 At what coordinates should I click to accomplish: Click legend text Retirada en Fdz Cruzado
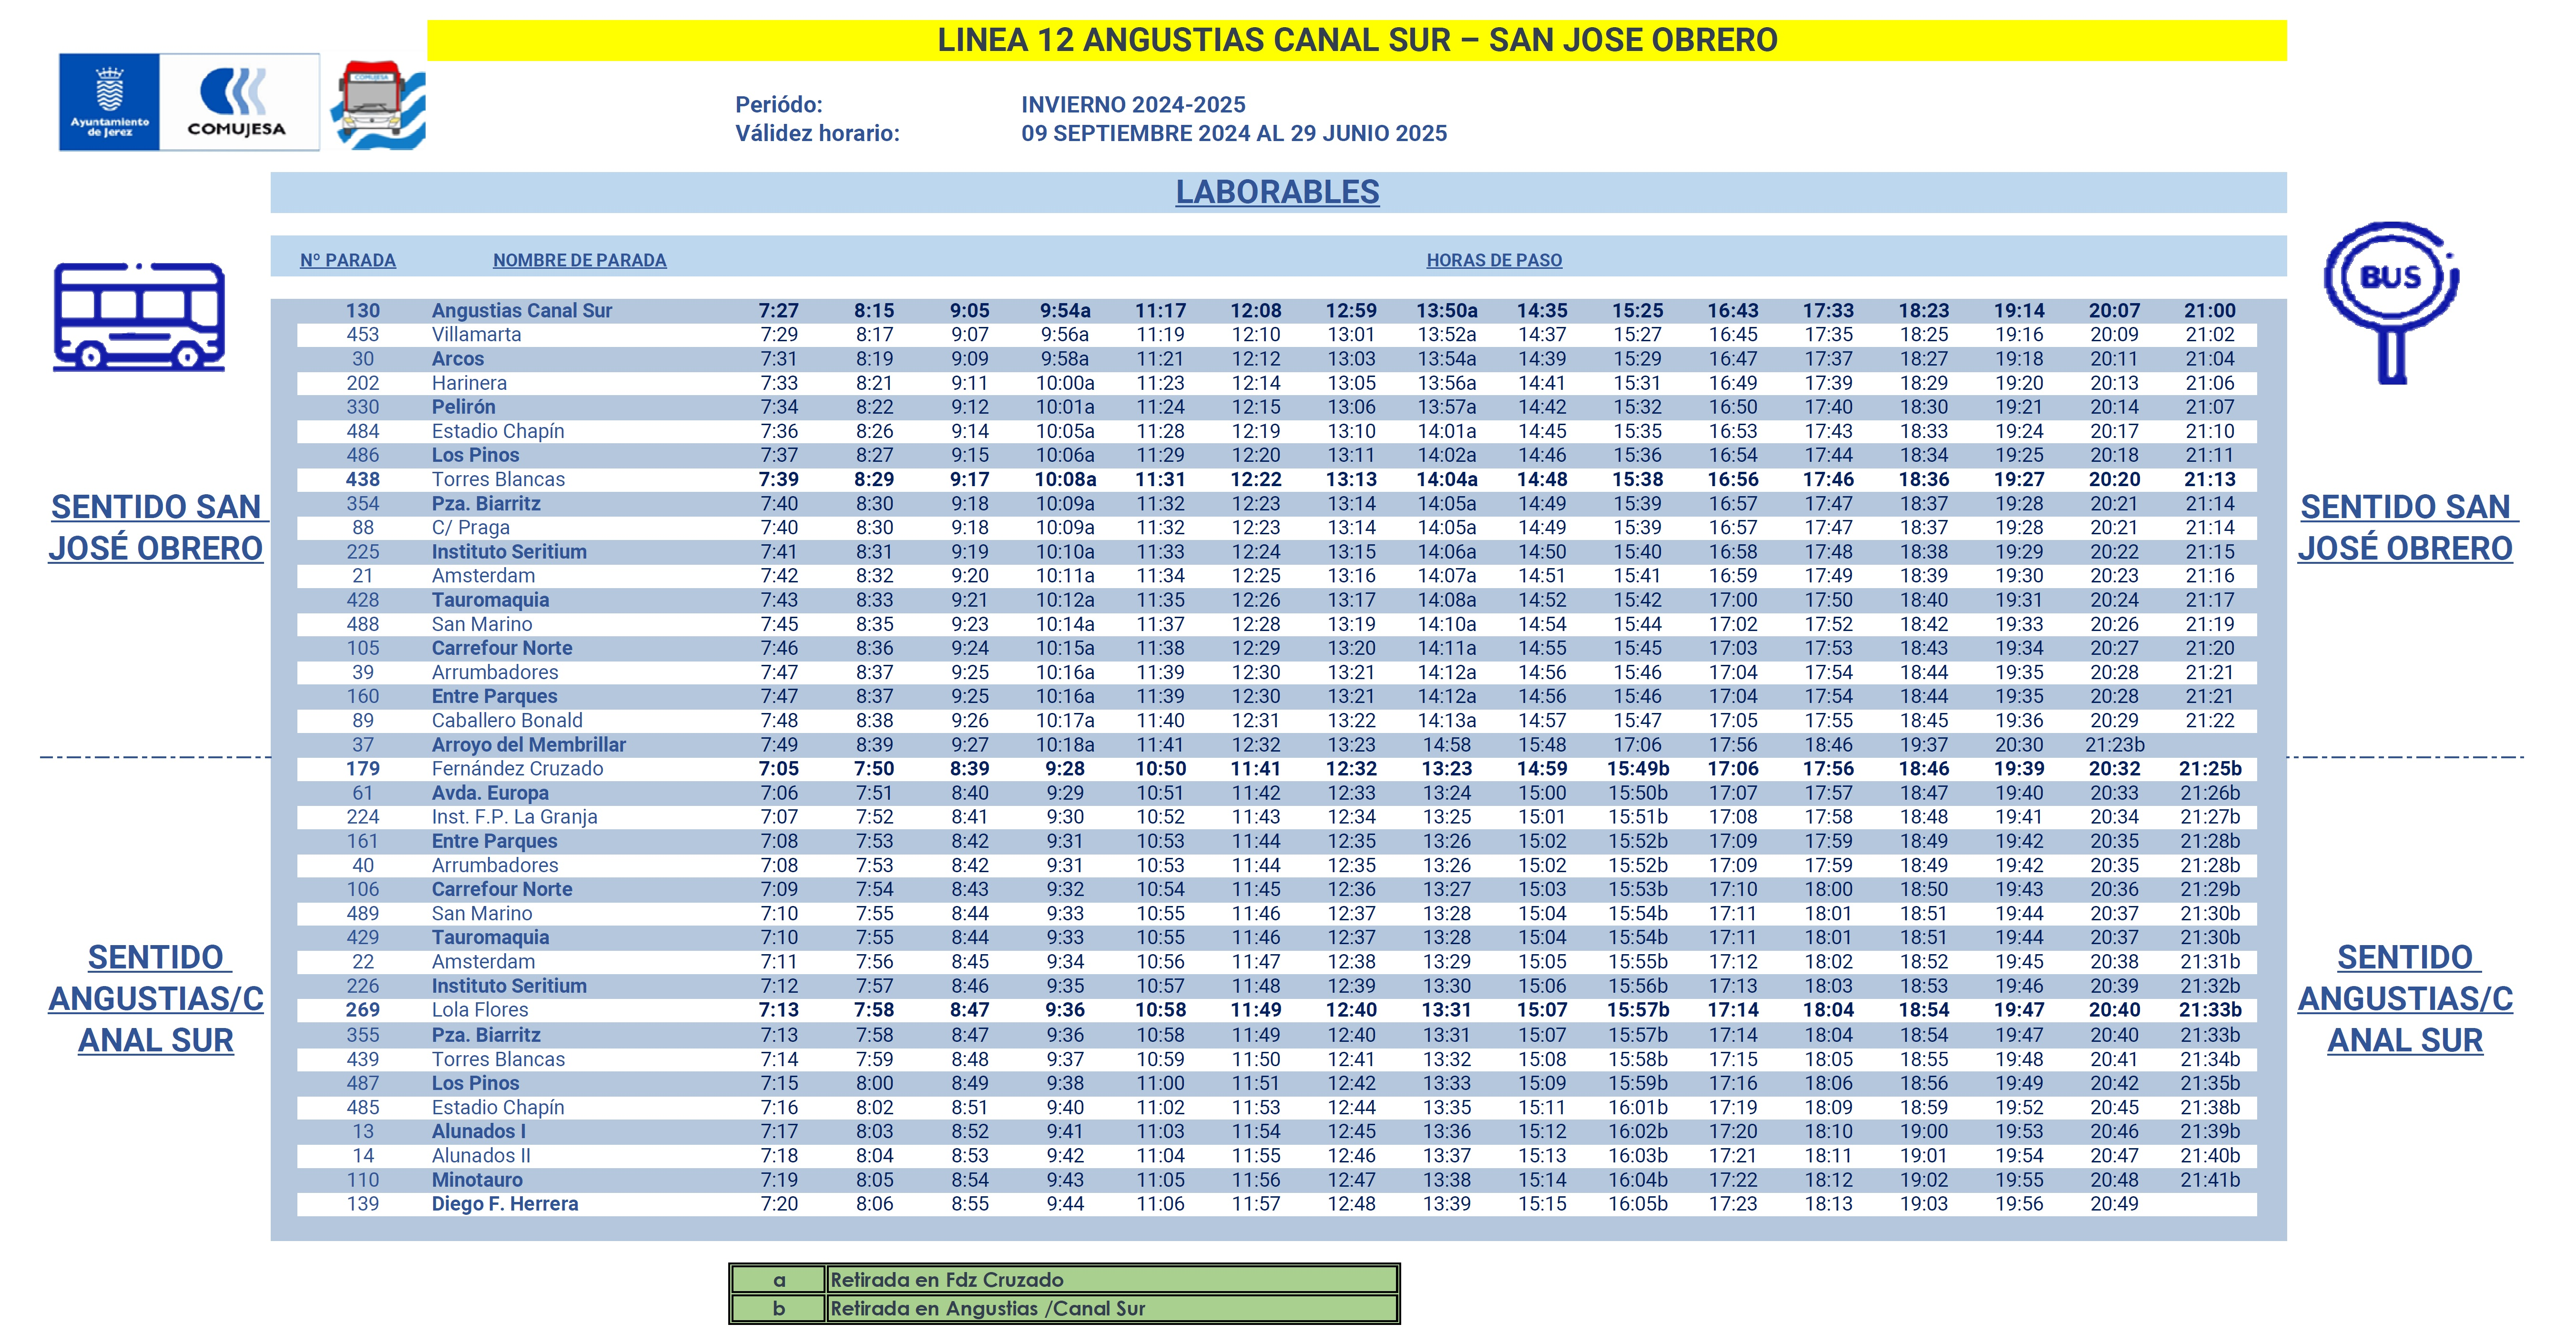point(947,1280)
